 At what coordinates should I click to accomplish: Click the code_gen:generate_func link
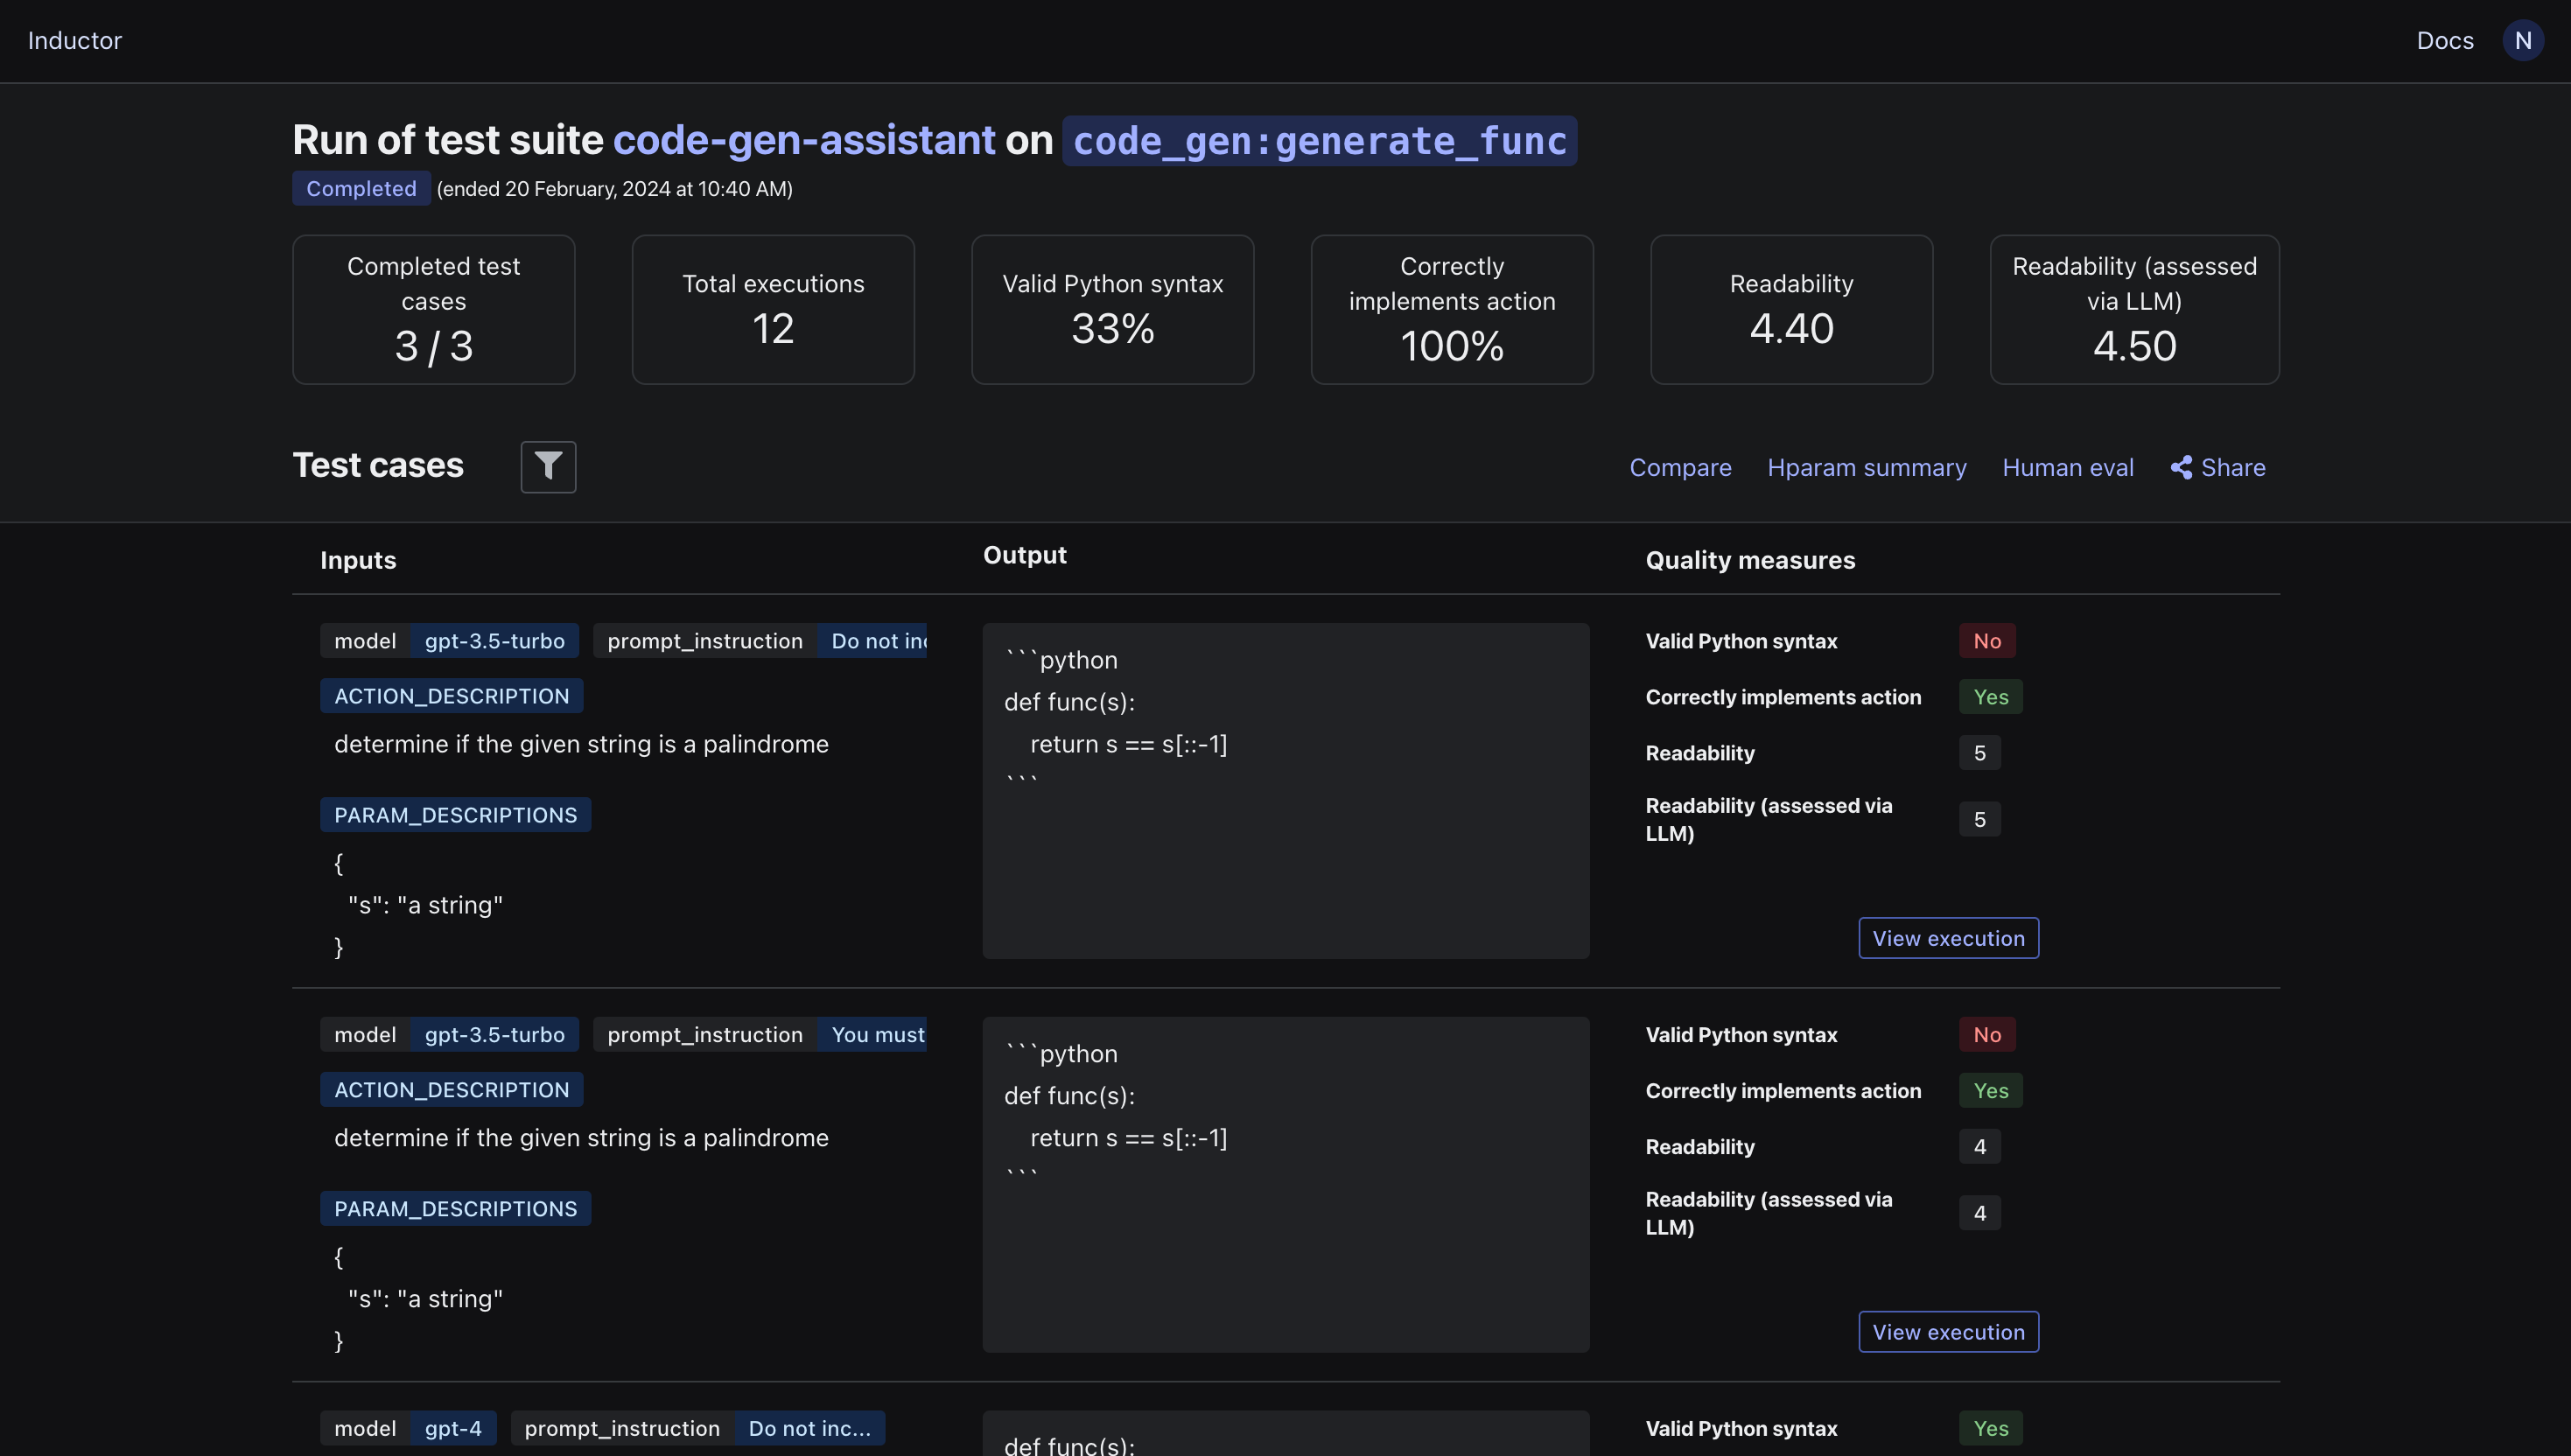point(1319,141)
